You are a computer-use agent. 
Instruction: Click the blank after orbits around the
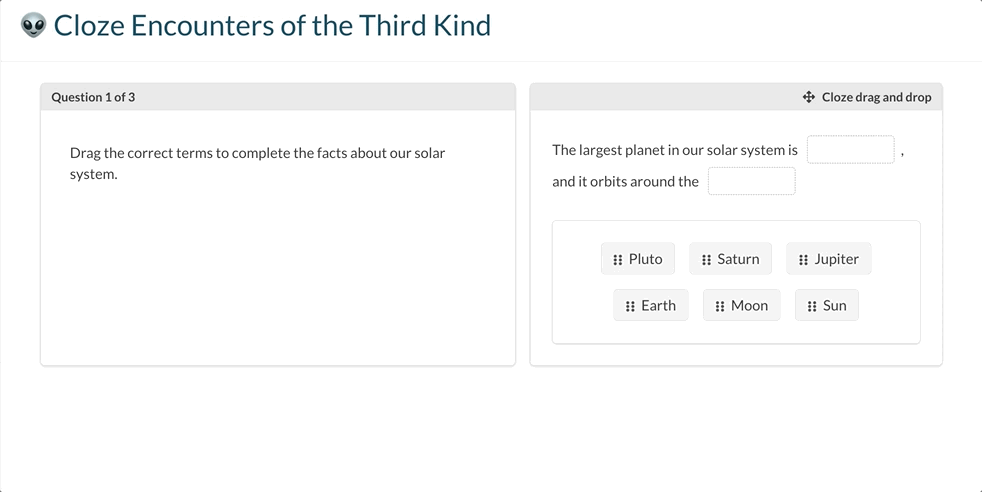click(x=752, y=181)
